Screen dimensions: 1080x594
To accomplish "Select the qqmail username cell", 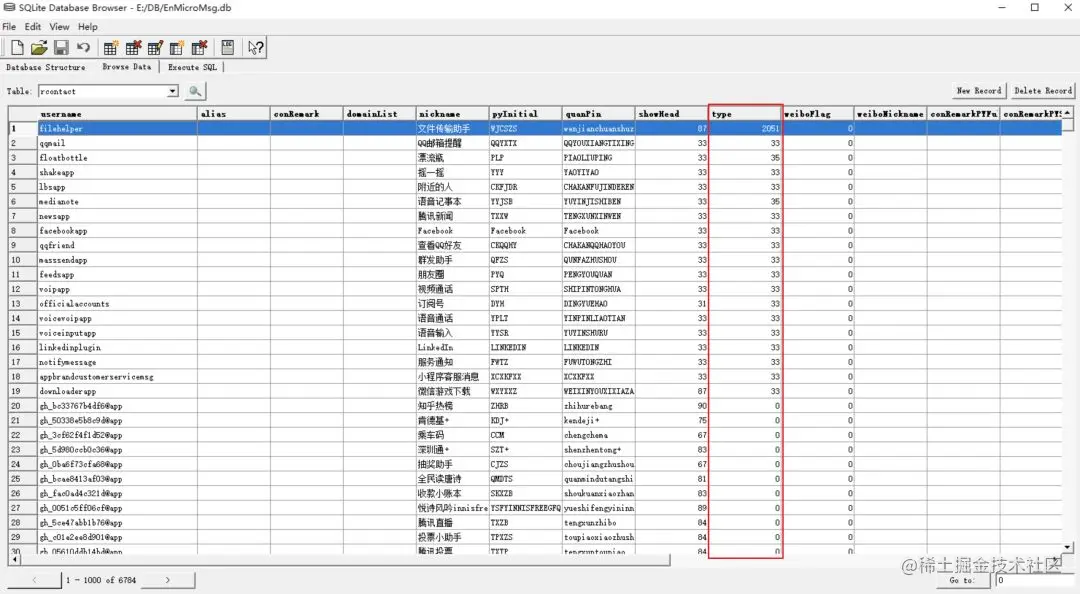I will coord(117,143).
